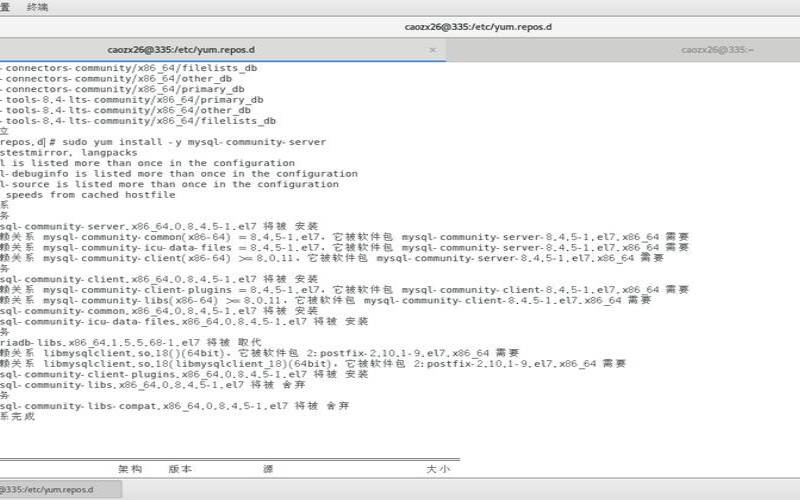Open the 终端 menu in top panel
This screenshot has width=800, height=500.
37,6
